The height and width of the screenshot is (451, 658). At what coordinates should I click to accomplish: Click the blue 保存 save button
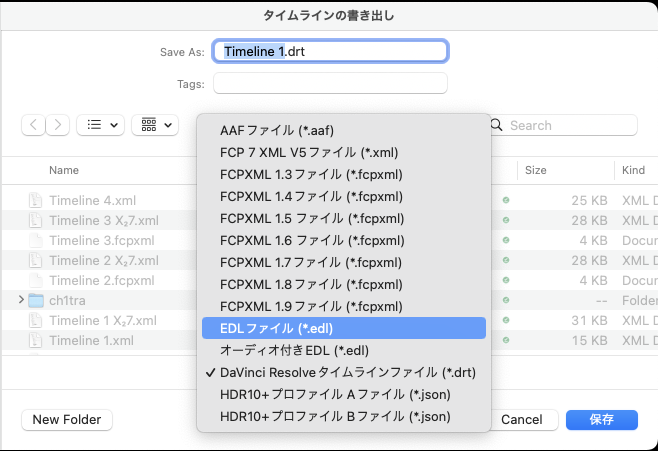601,420
